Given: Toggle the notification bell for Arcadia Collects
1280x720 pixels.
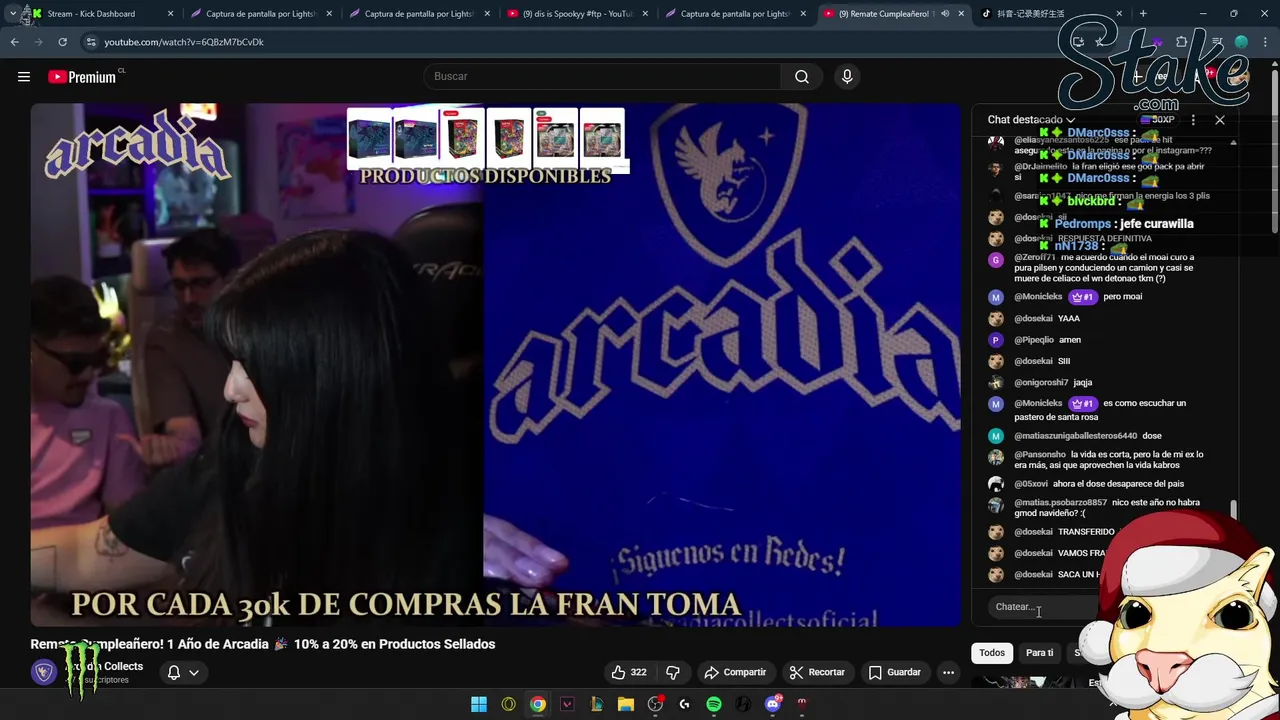Looking at the screenshot, I should (174, 672).
